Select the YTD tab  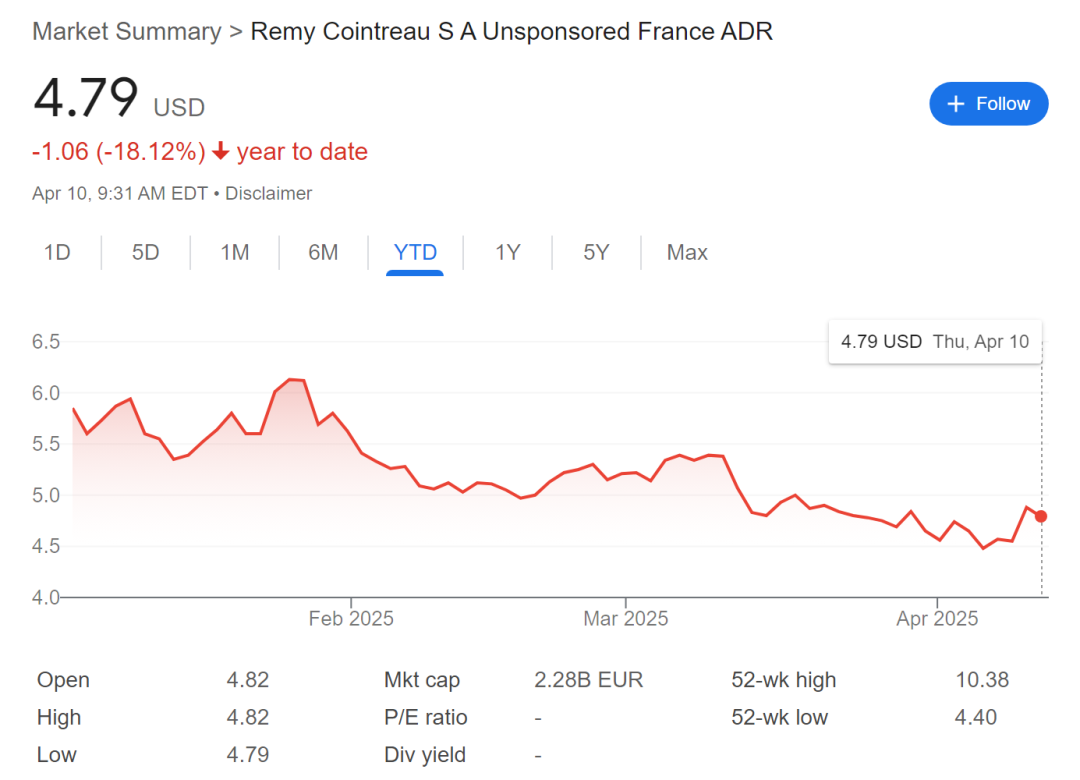pos(415,252)
